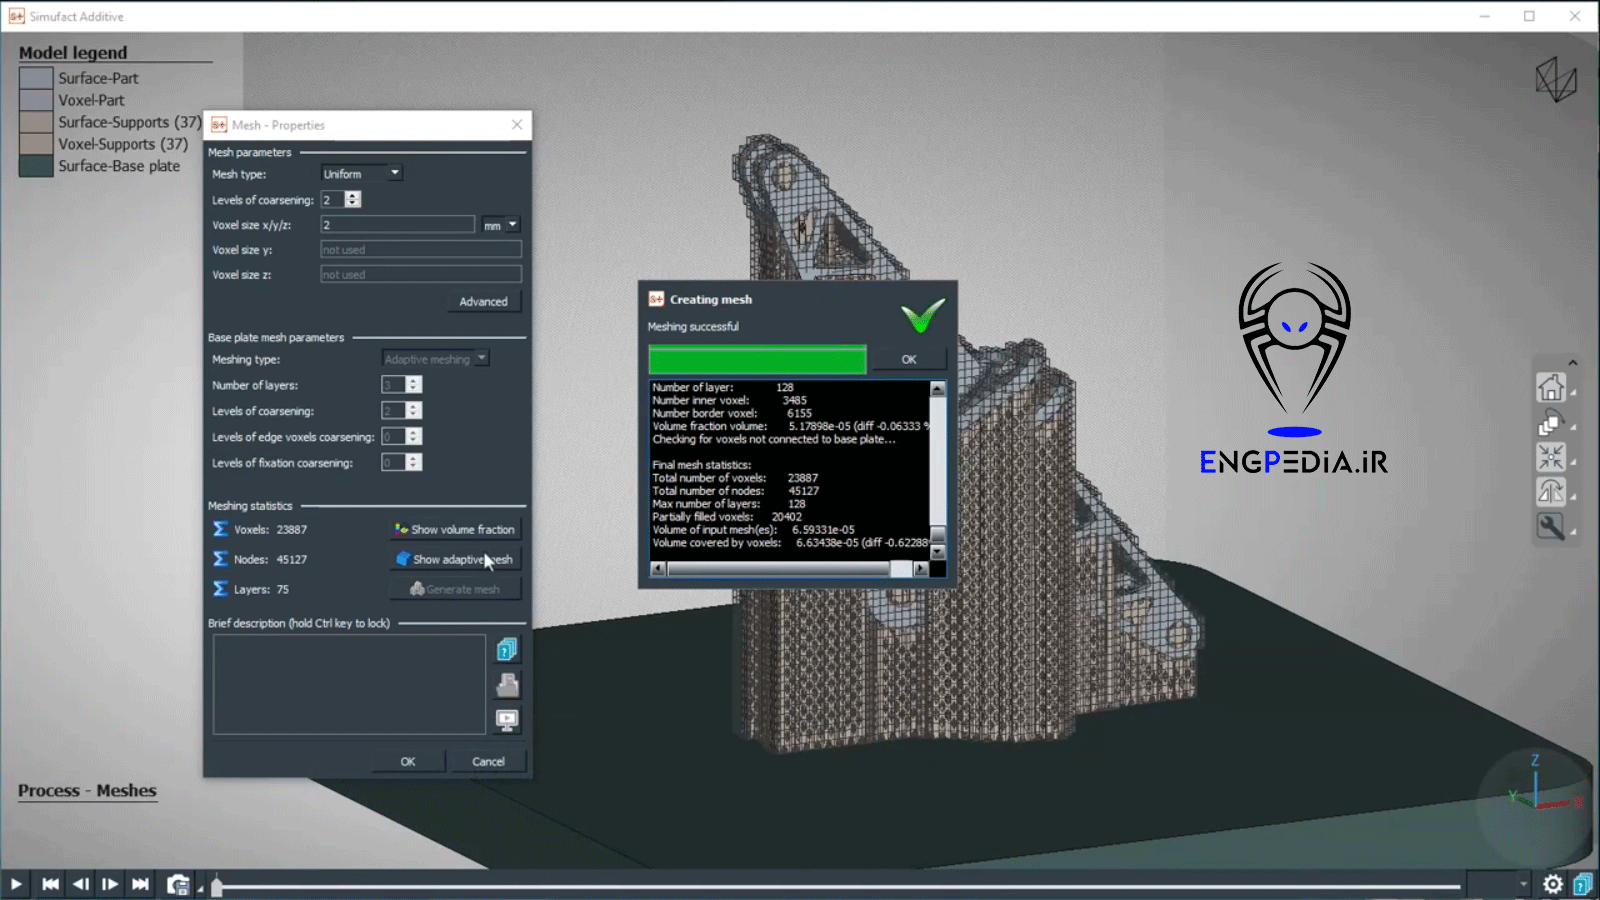Click the Home view icon
1600x900 pixels.
point(1551,387)
